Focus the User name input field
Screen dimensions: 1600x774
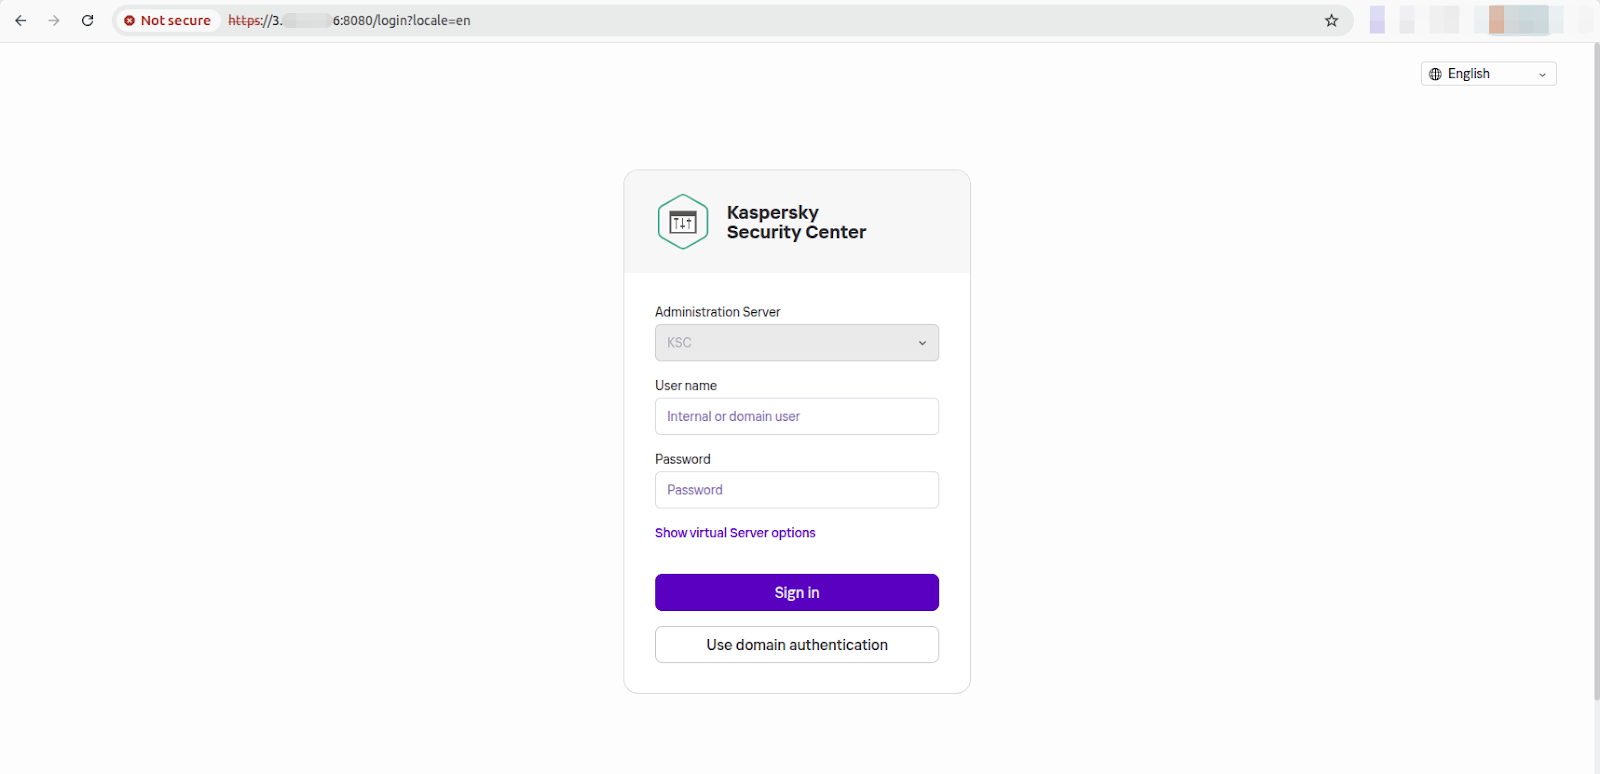pos(796,417)
